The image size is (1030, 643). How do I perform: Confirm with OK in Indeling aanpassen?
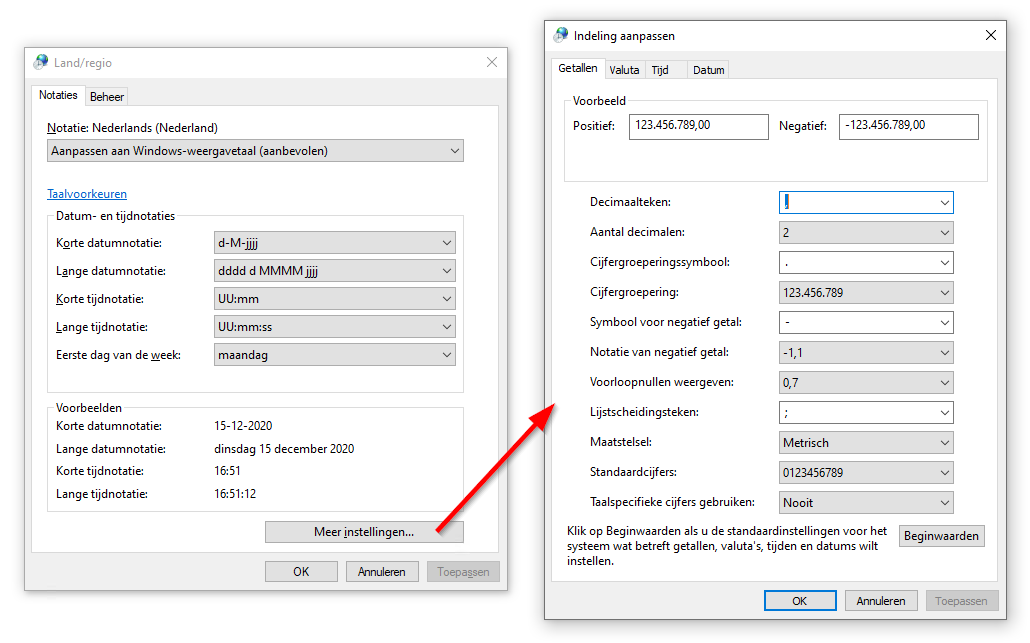[799, 601]
